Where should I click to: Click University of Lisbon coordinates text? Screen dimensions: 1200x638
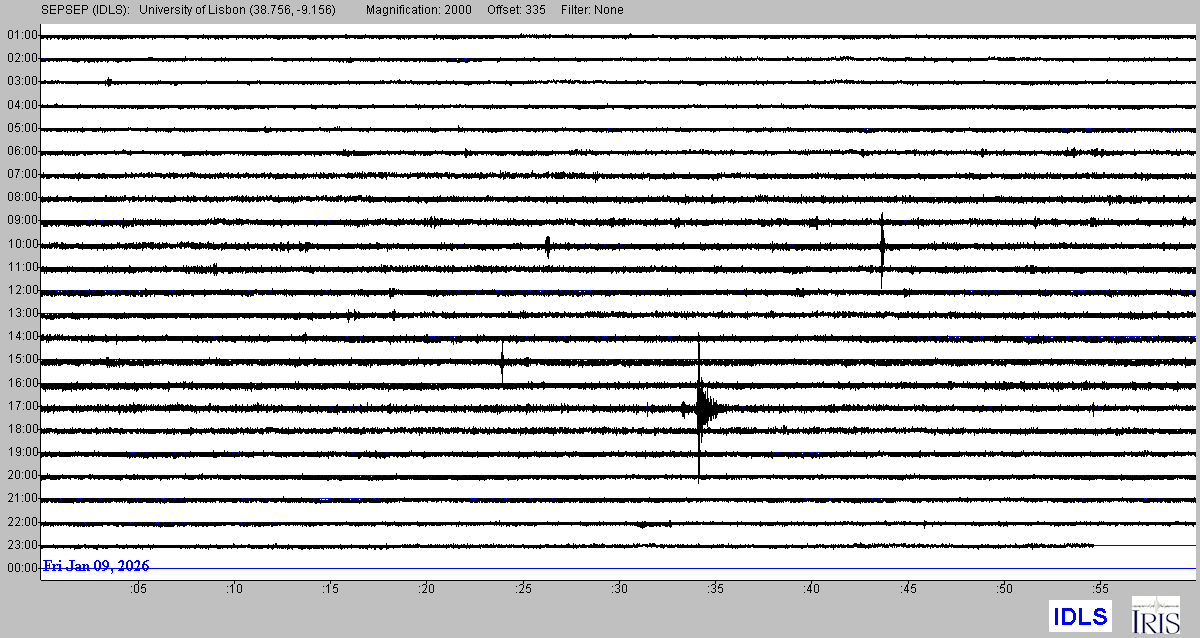pos(238,10)
